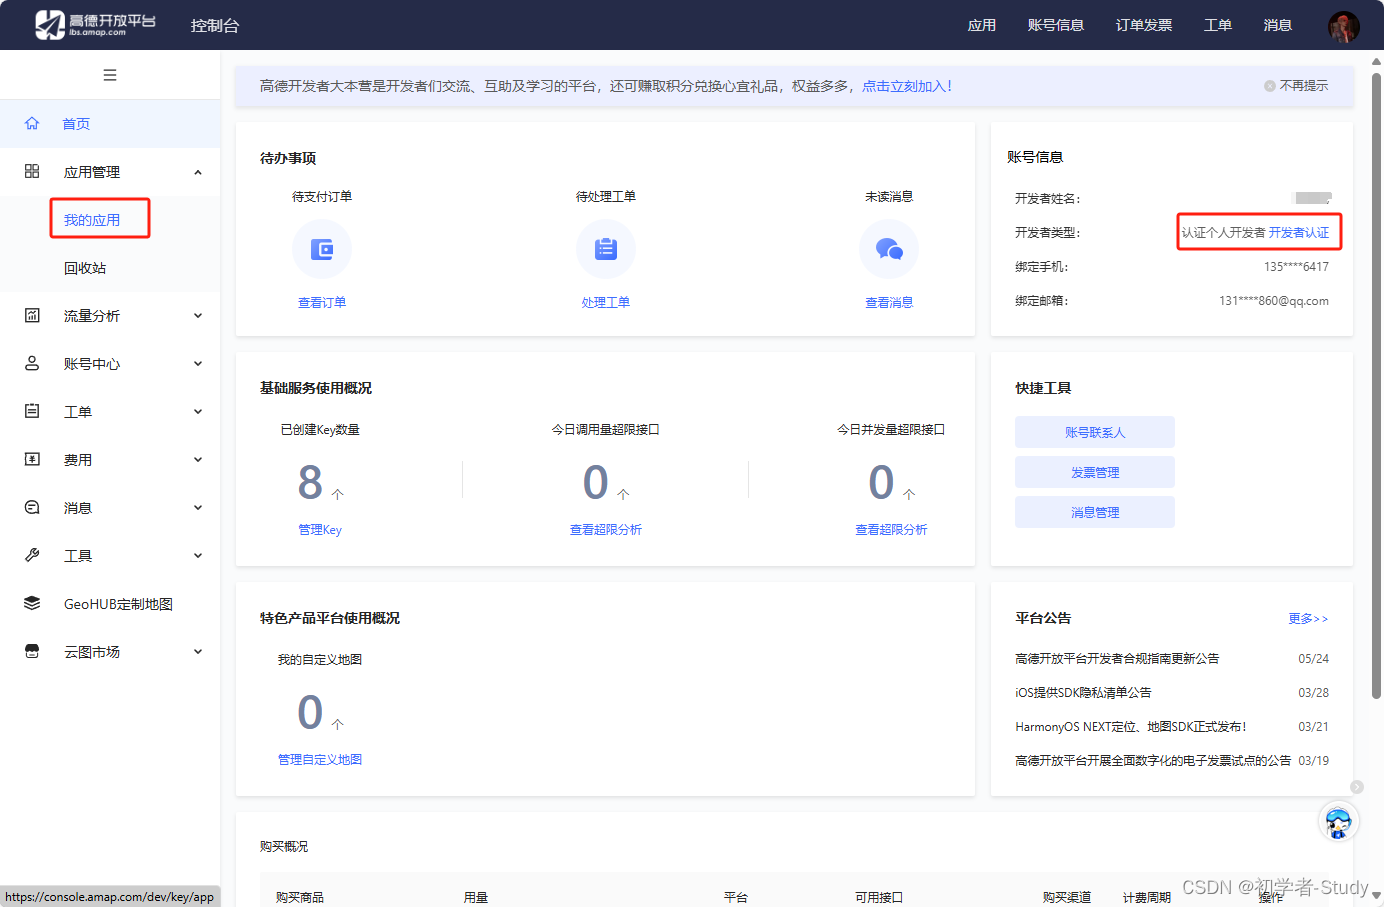Screen dimensions: 1384x907
Task: Click the 点击立刻加入 link
Action: (x=907, y=86)
